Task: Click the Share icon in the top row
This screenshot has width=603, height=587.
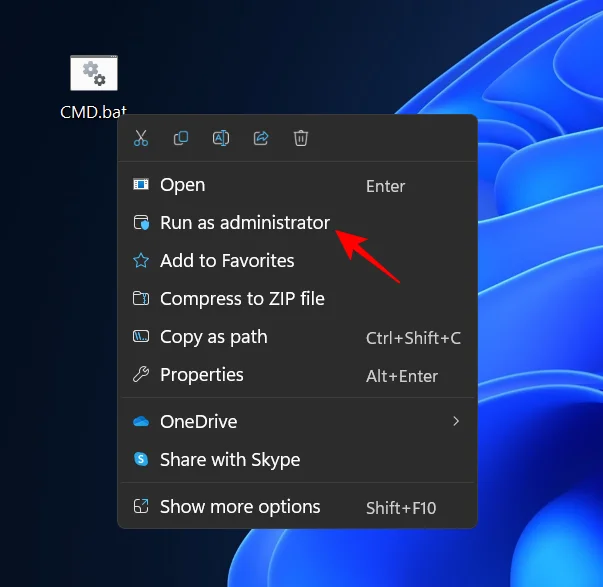Action: point(261,139)
